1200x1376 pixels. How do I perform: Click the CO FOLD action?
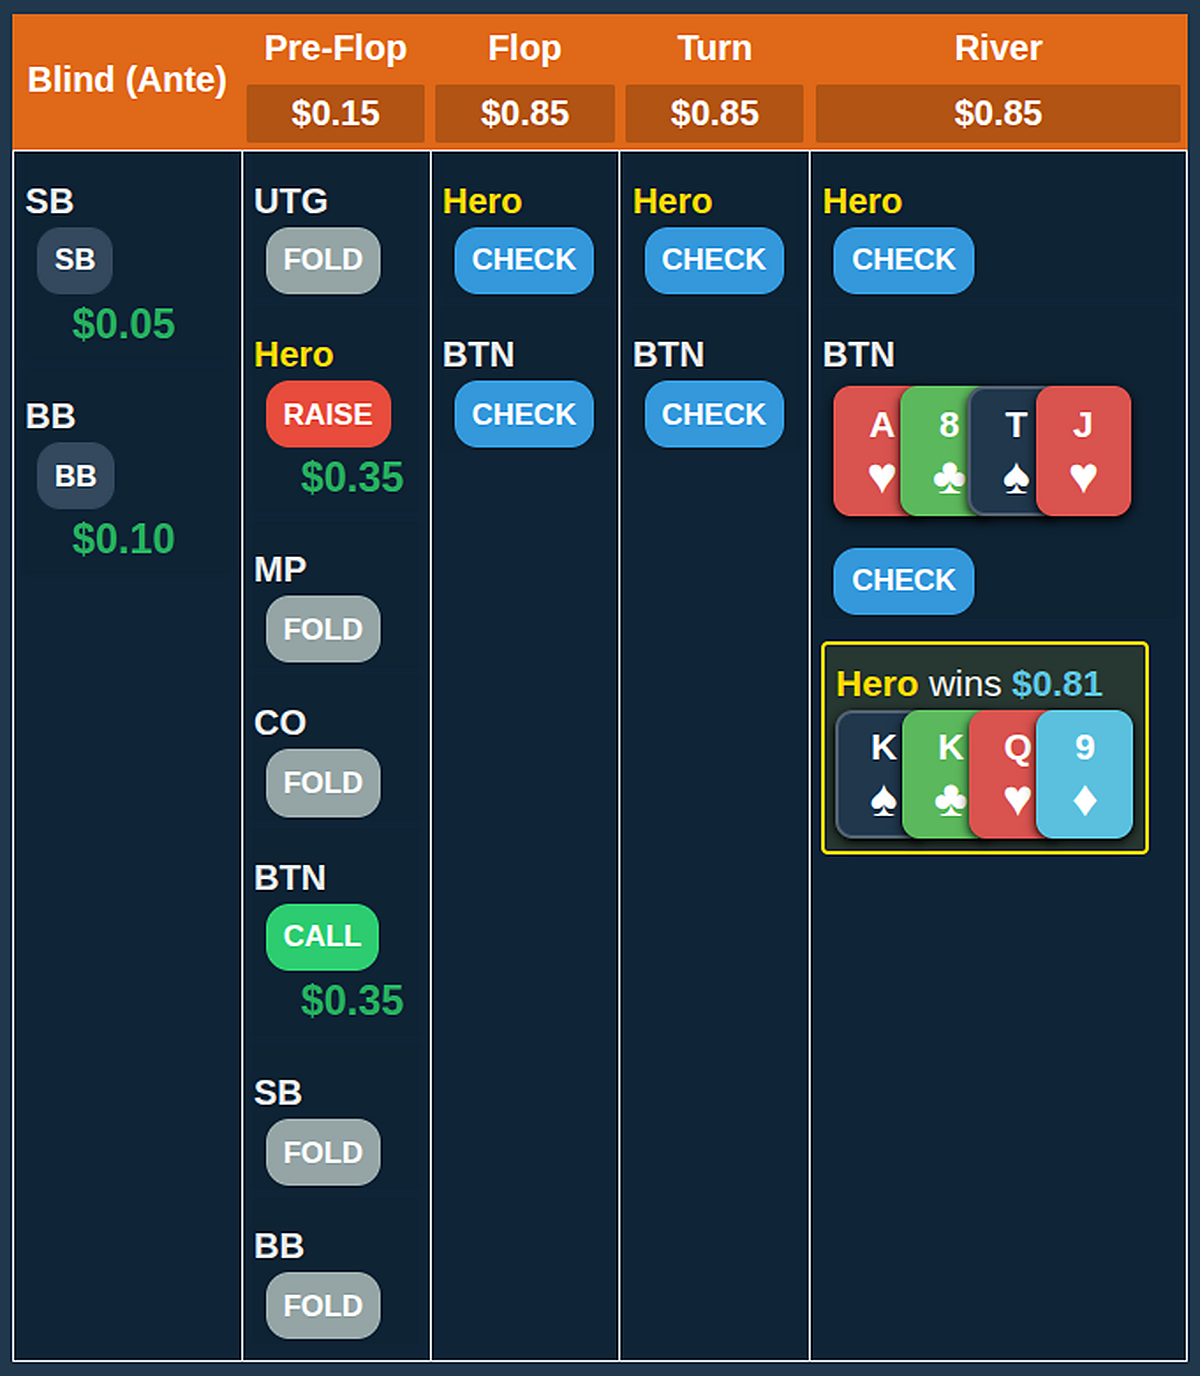coord(323,783)
